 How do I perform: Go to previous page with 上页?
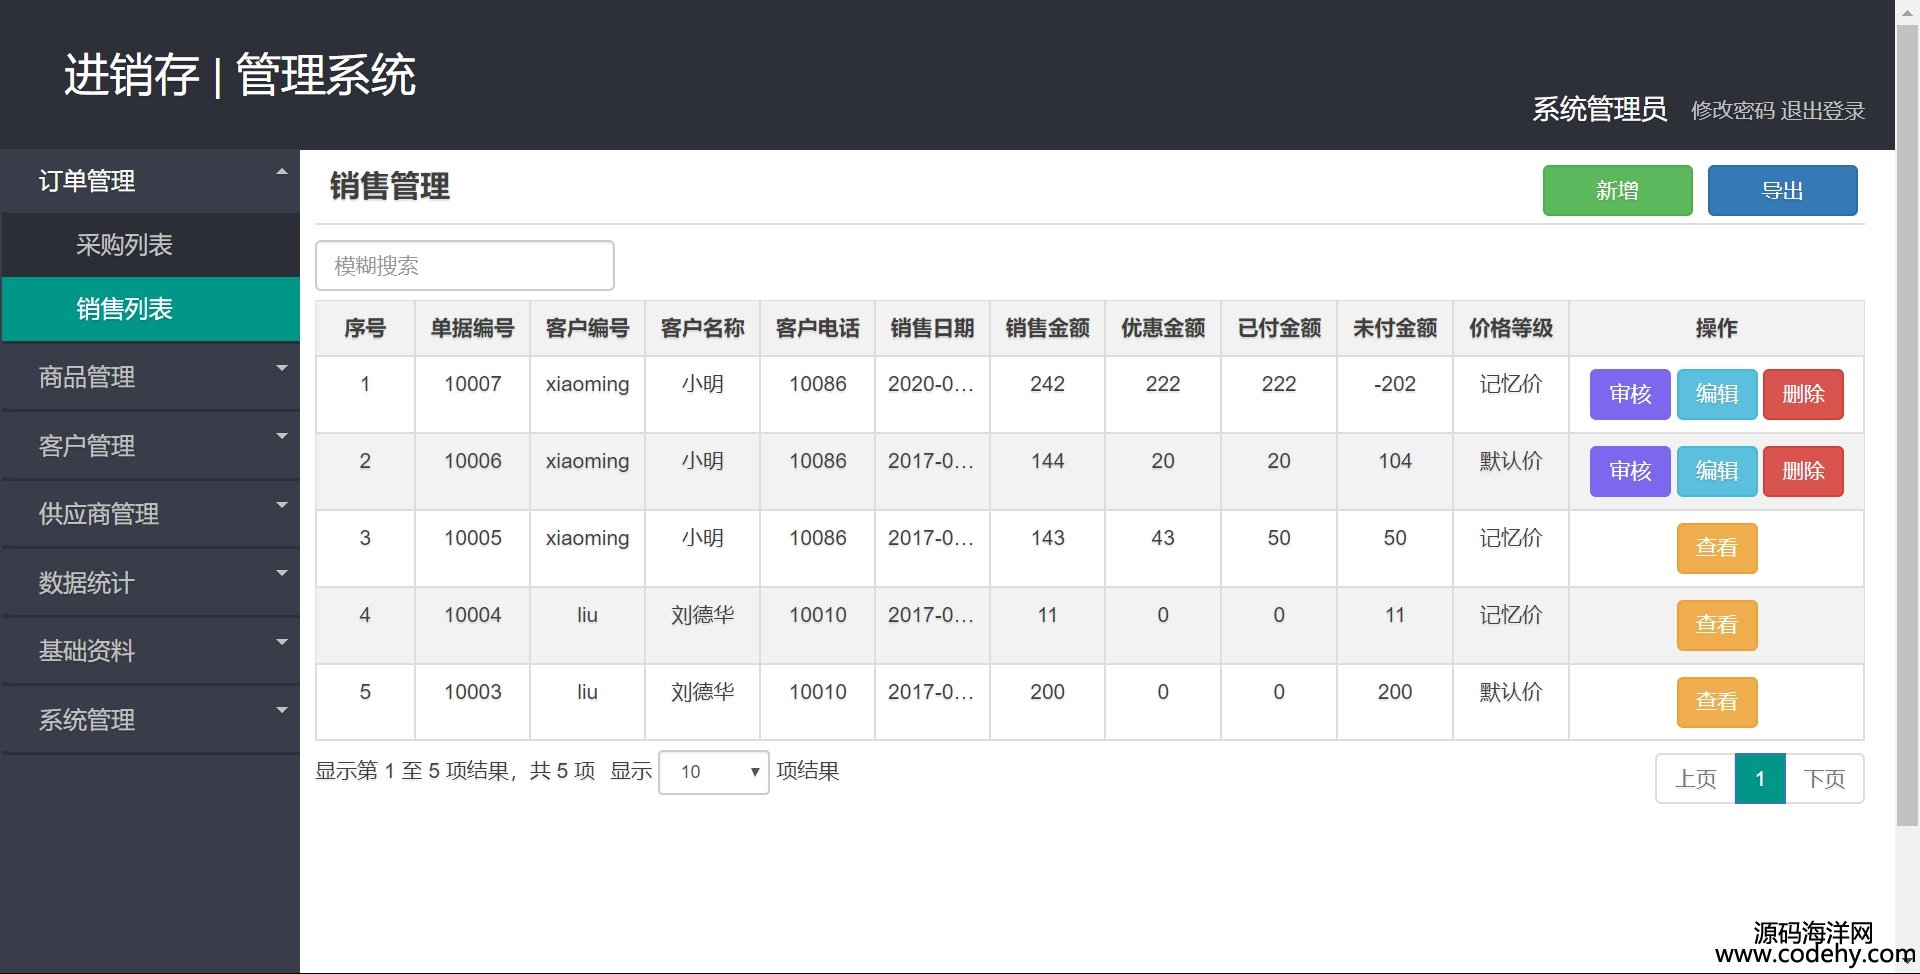pos(1696,779)
